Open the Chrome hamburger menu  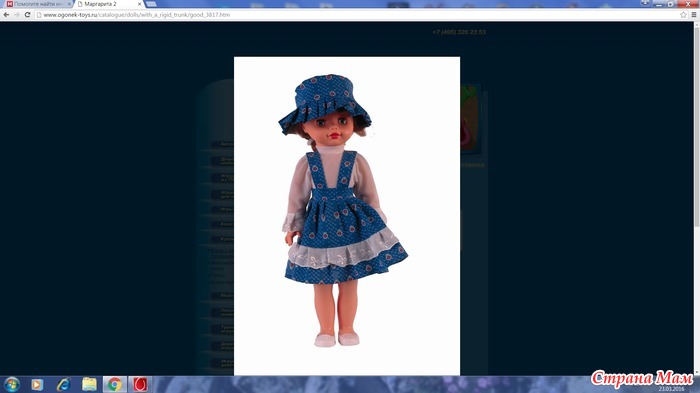tap(694, 15)
